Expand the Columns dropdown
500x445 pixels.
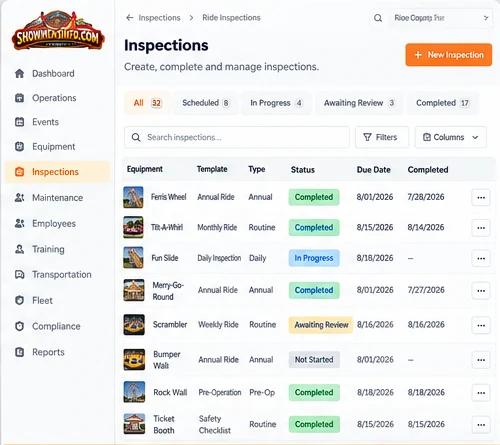tap(450, 137)
